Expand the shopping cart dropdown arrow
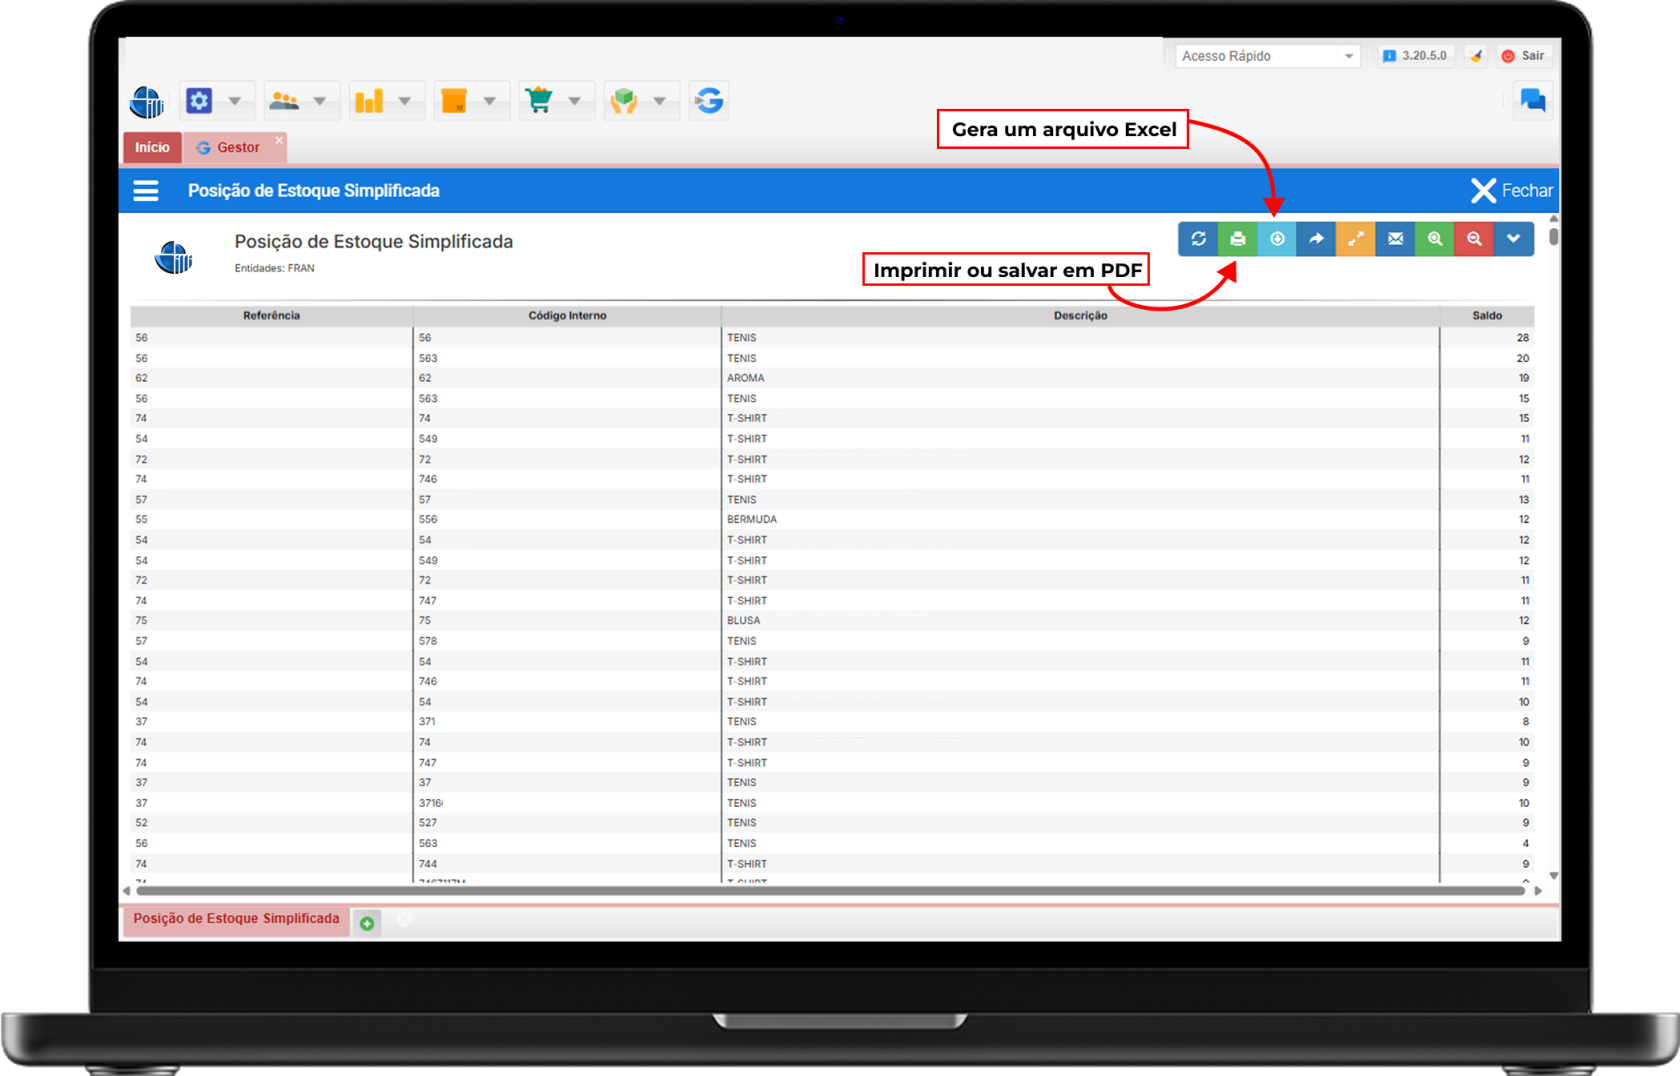 (575, 101)
